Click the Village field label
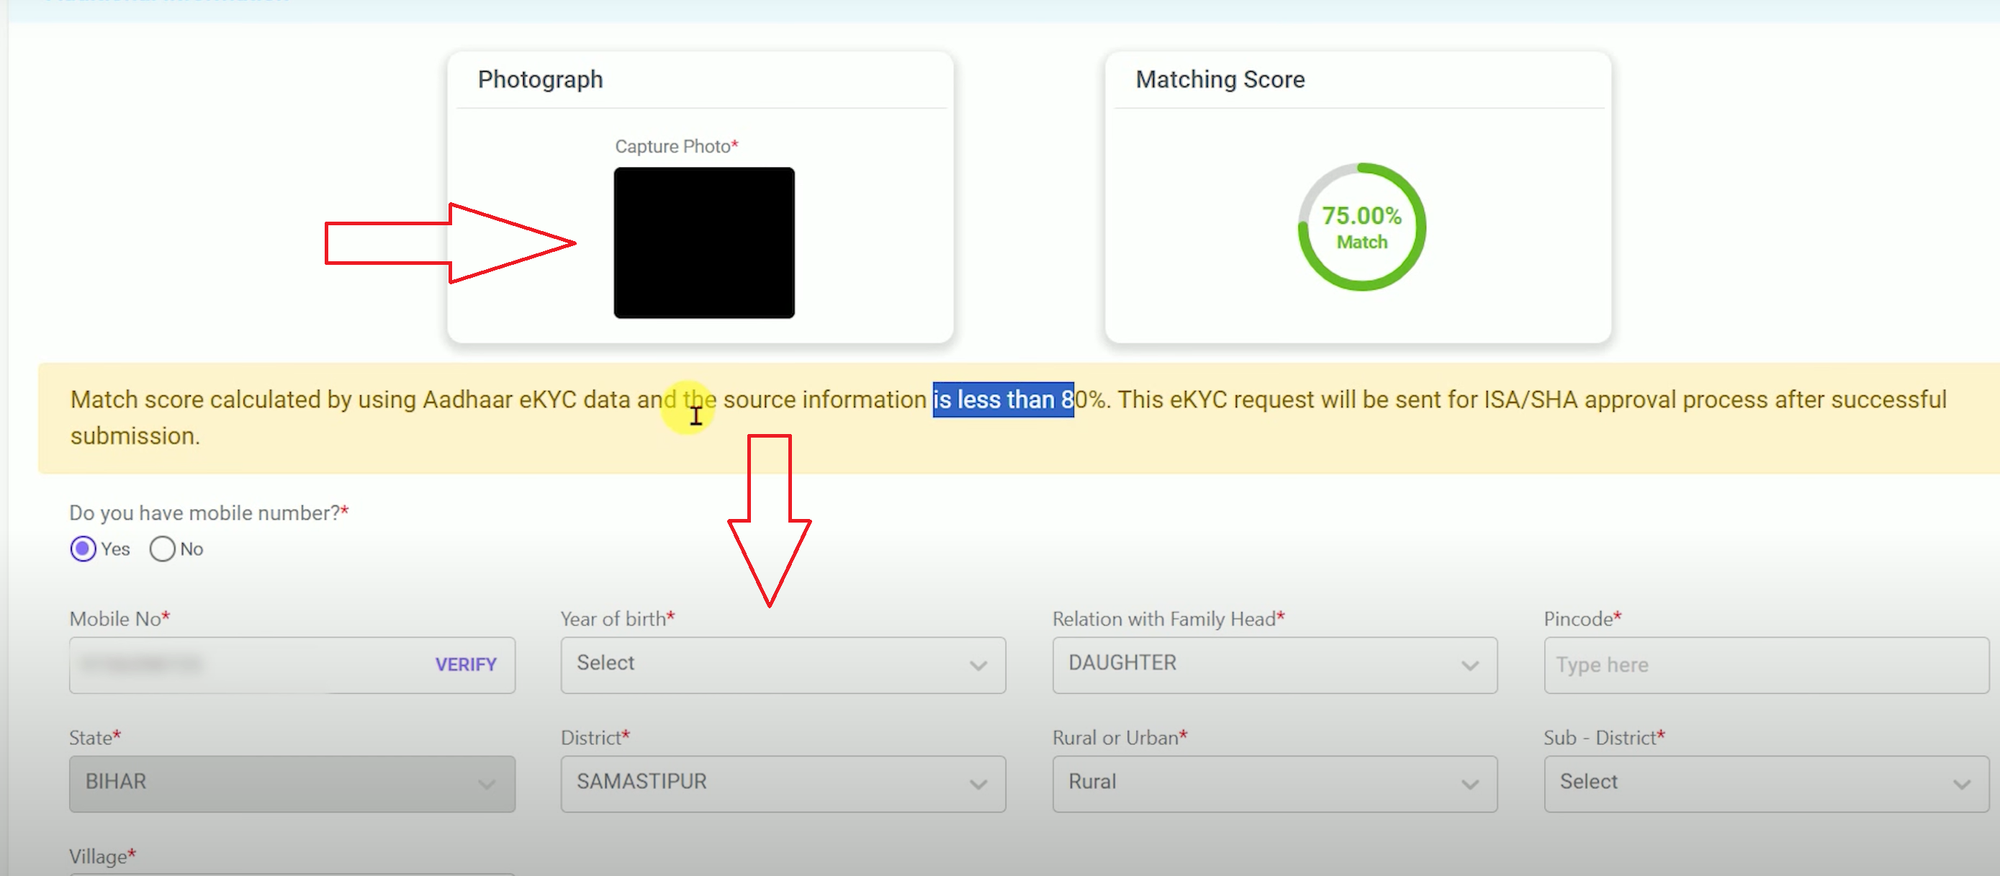Viewport: 2000px width, 876px height. click(x=98, y=857)
